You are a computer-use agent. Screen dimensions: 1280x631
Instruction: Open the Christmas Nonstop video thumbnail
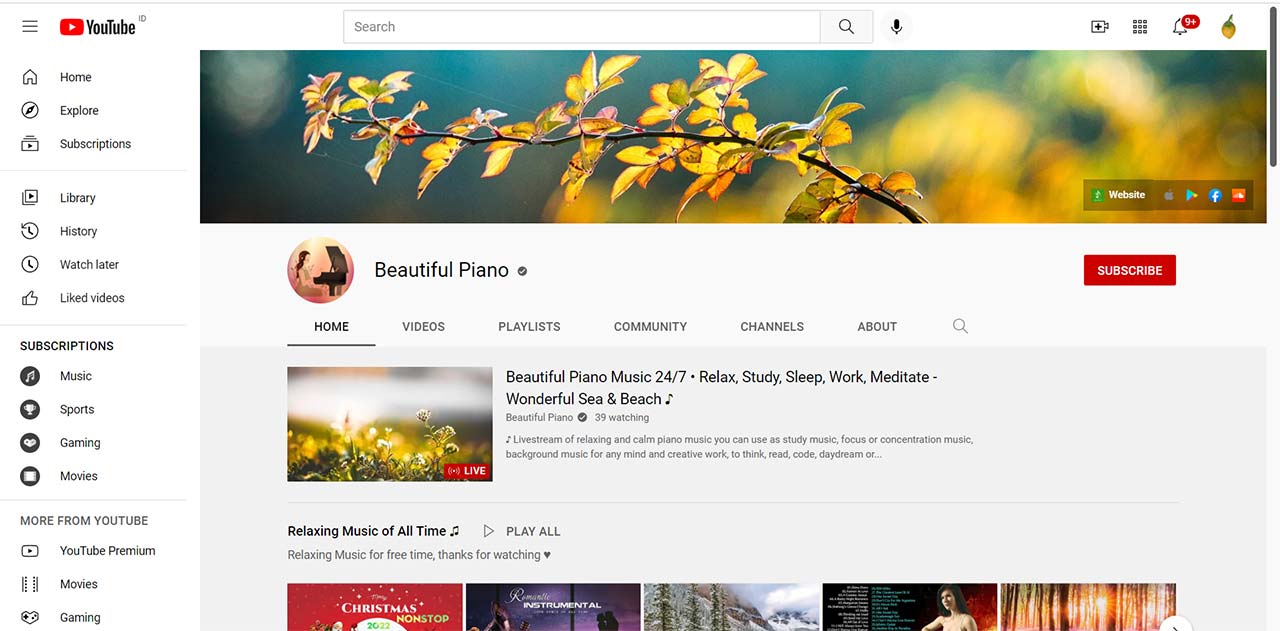point(375,607)
